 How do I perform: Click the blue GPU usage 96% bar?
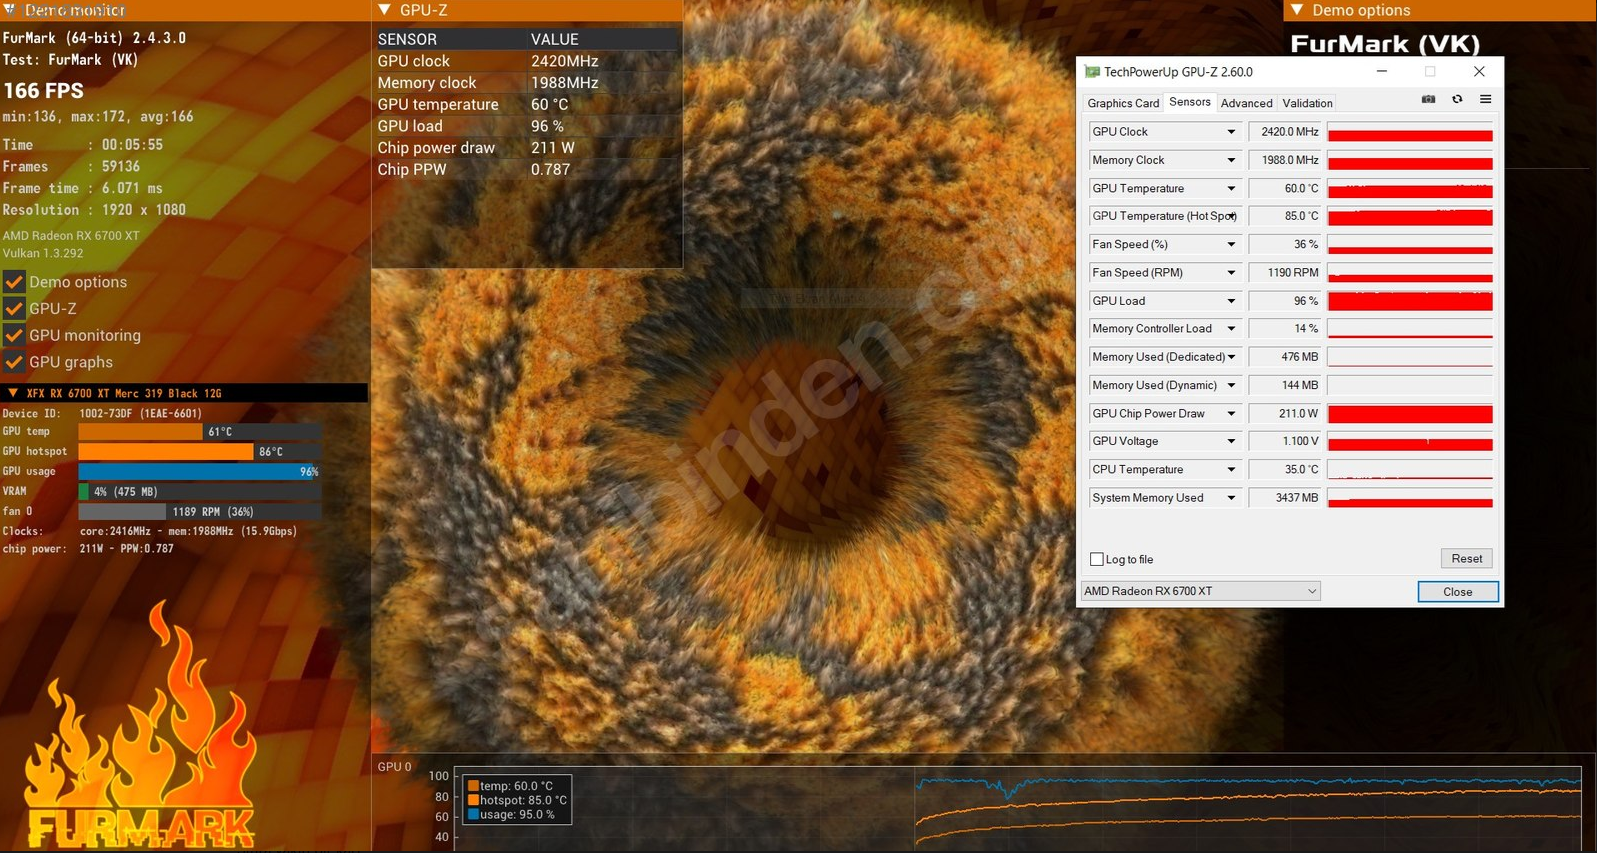pos(200,472)
